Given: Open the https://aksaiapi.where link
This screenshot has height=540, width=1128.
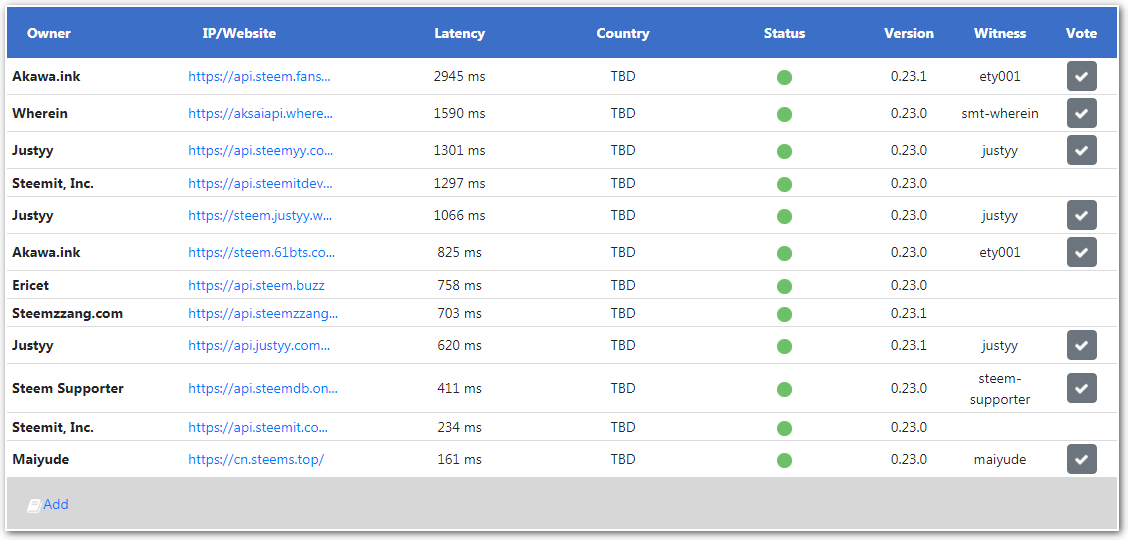Looking at the screenshot, I should click(260, 113).
